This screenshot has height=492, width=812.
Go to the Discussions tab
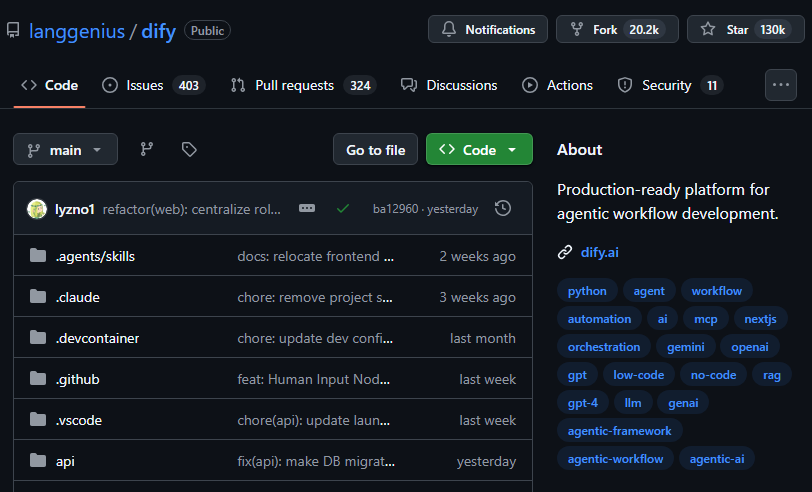coord(449,85)
